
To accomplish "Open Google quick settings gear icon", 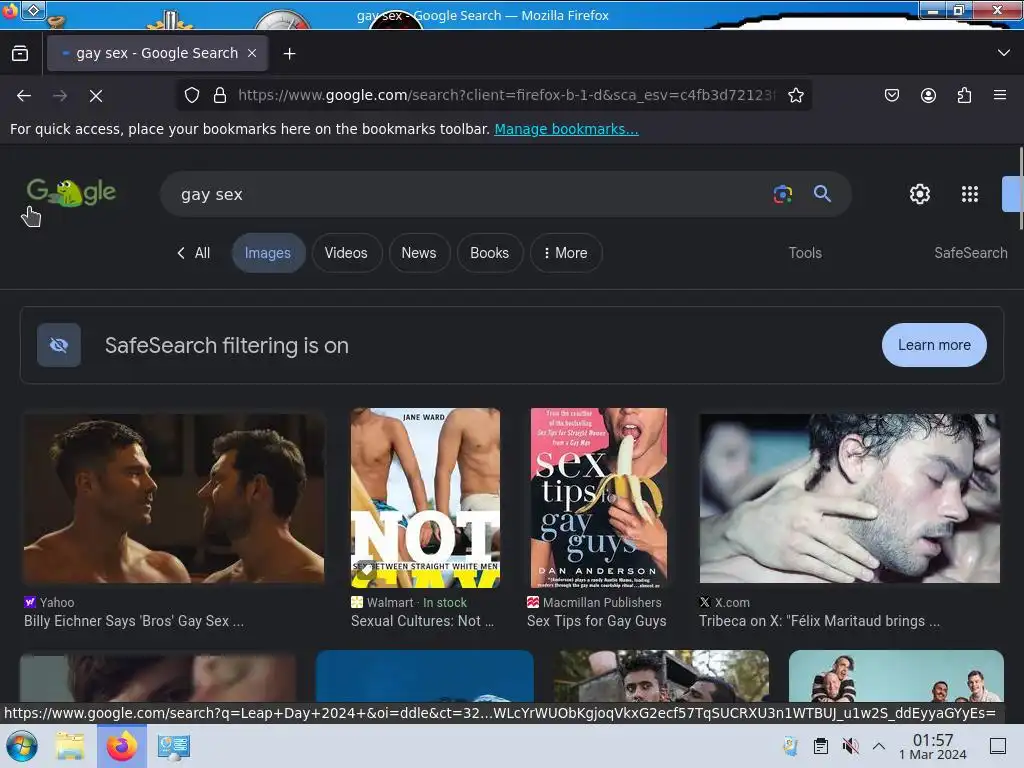I will click(920, 194).
